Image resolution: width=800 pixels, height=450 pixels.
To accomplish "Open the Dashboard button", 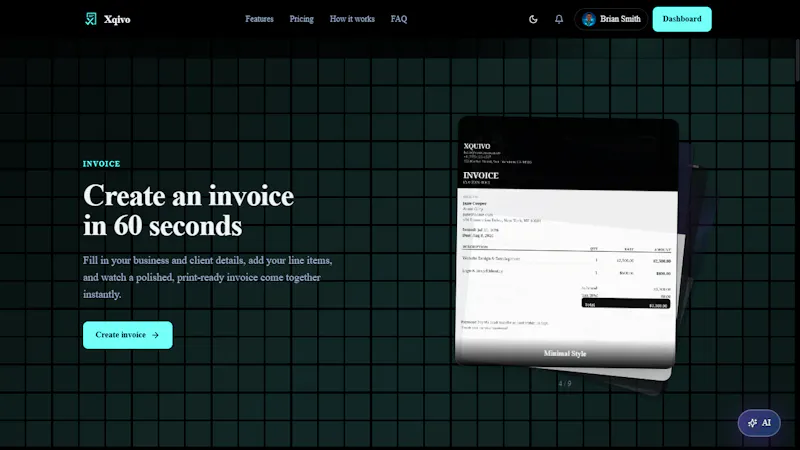I will tap(682, 19).
